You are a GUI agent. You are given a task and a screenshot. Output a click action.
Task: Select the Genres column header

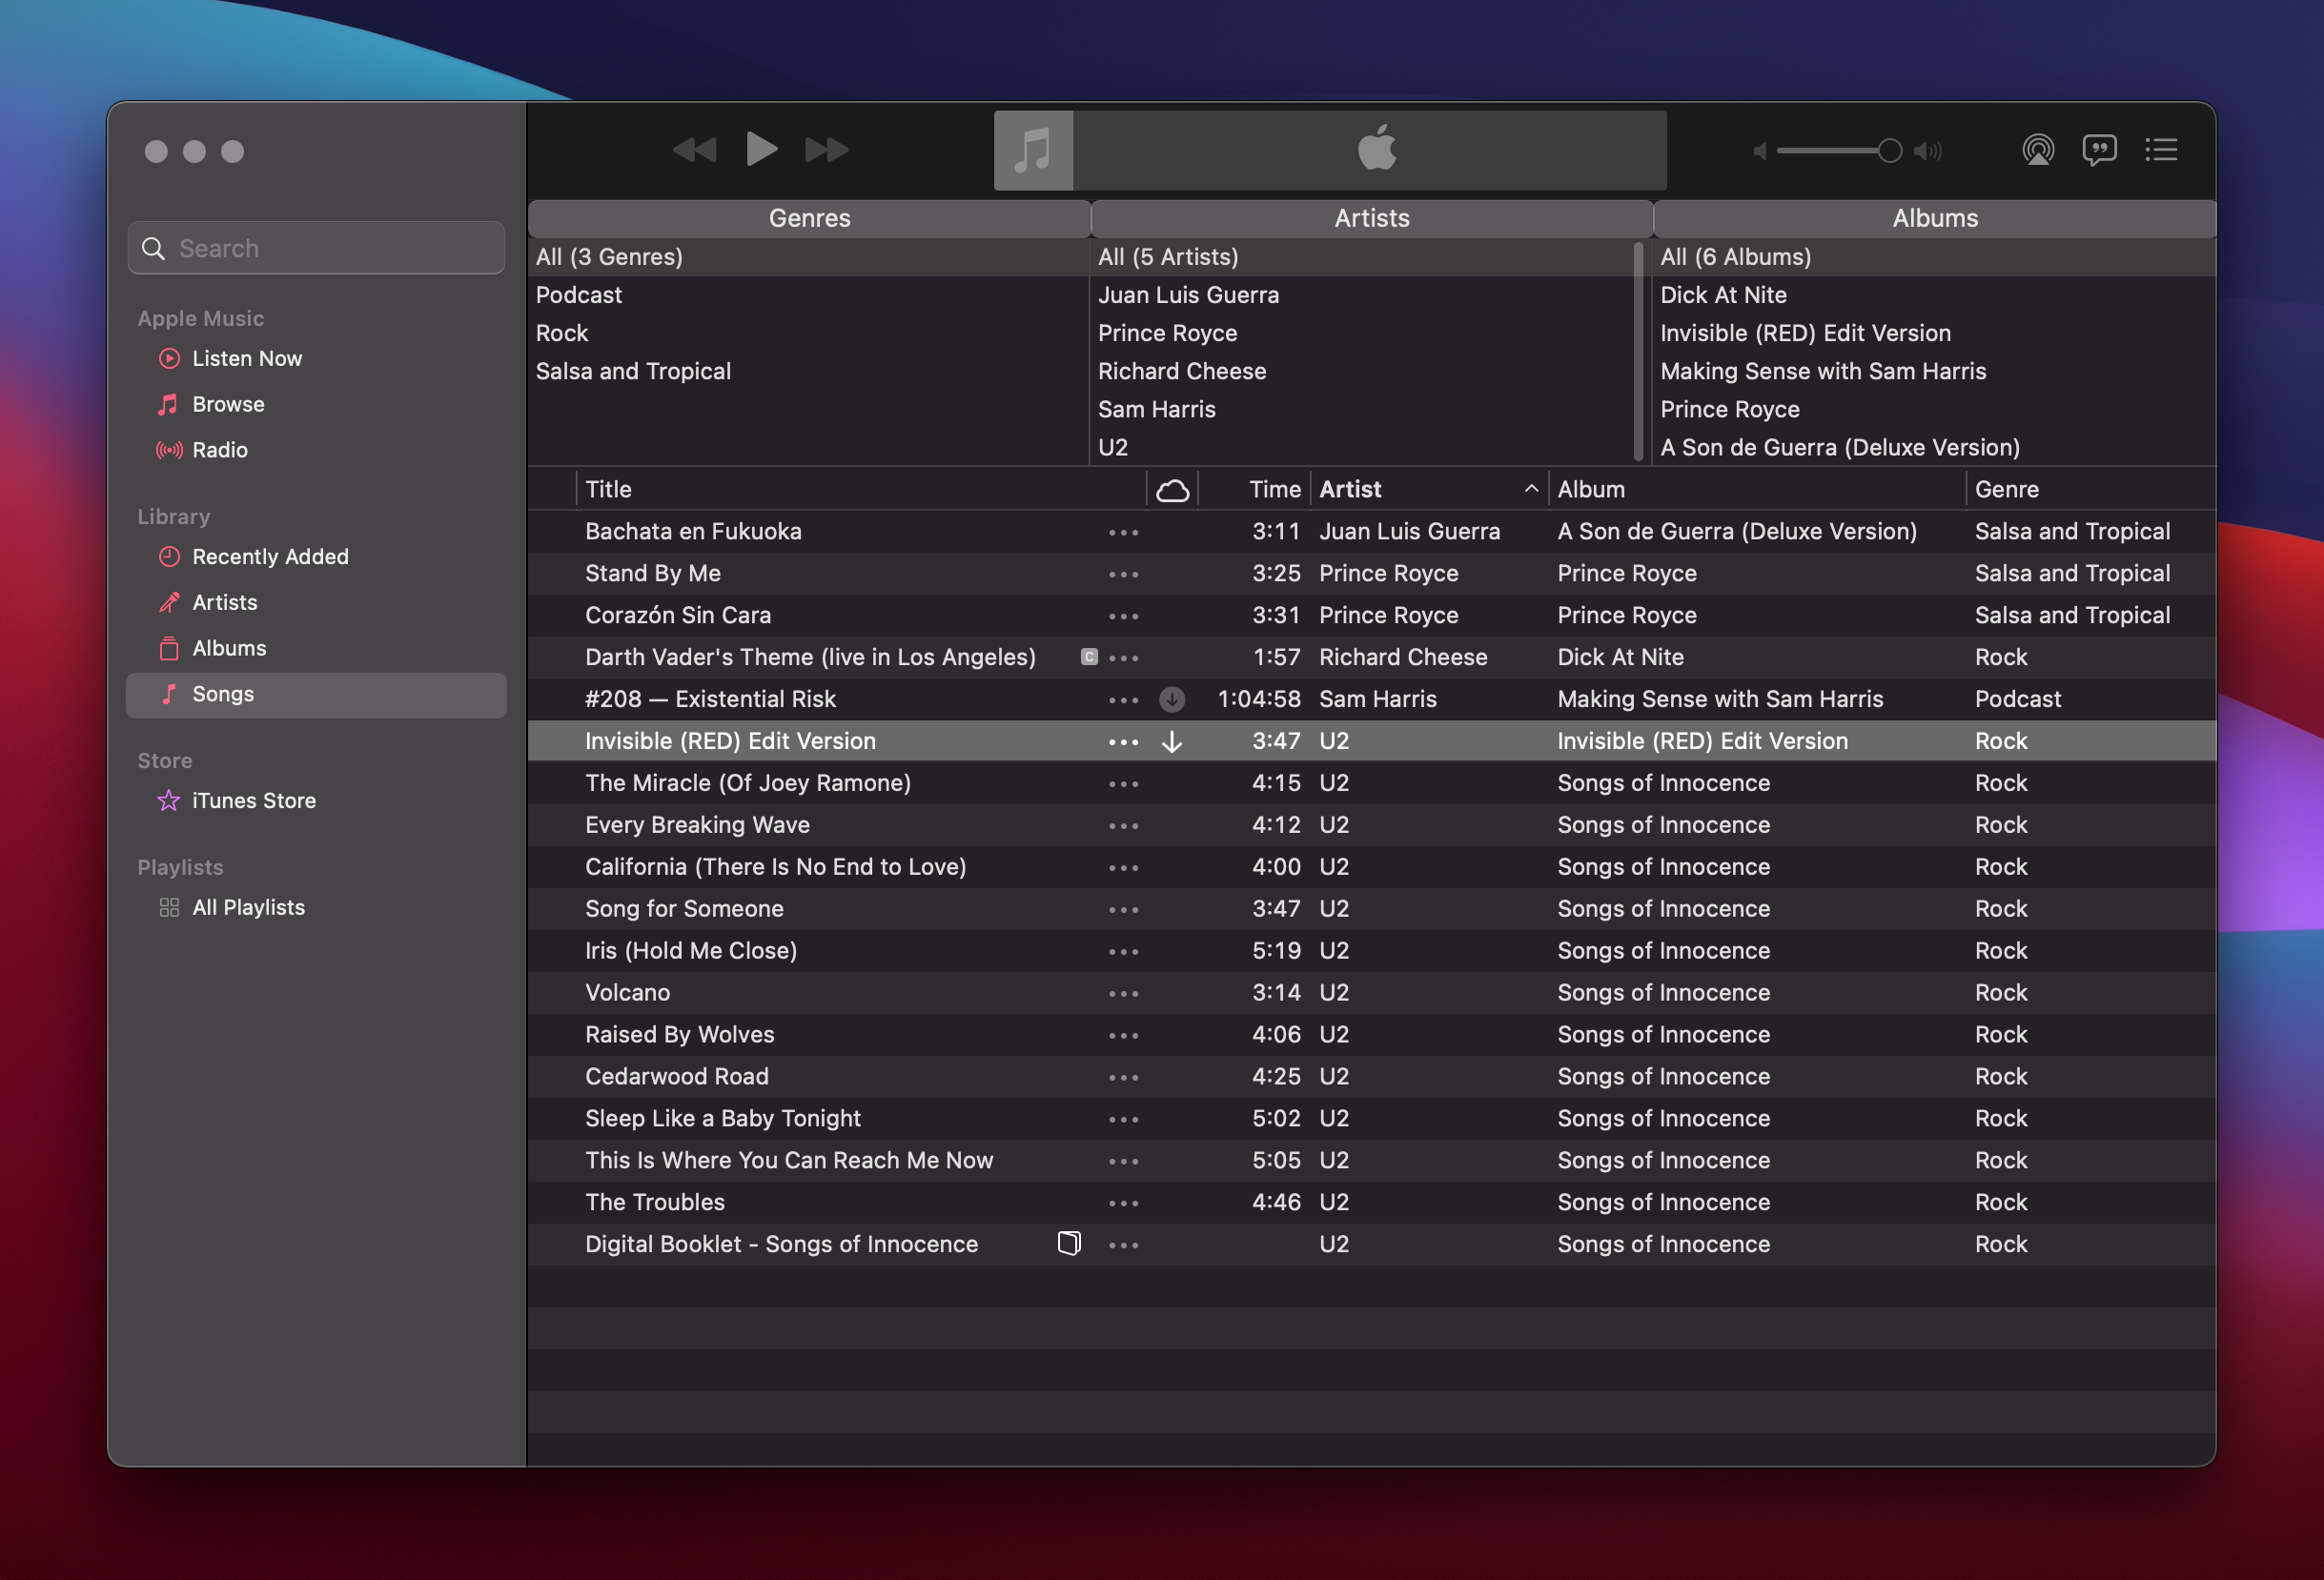tap(809, 218)
